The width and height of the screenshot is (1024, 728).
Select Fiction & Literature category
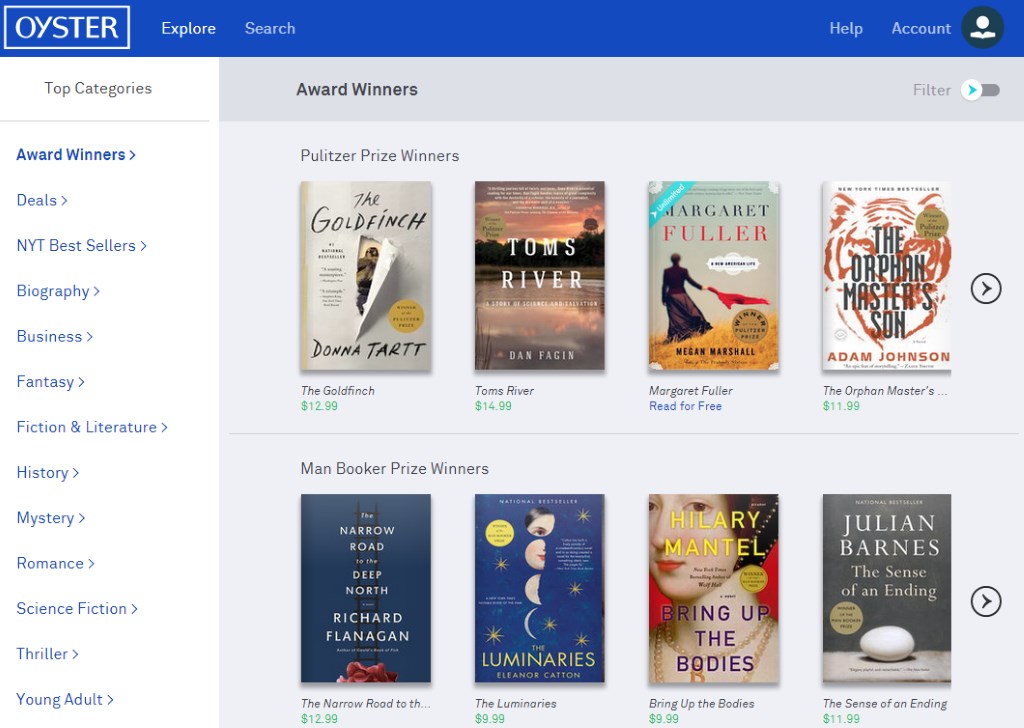(92, 427)
